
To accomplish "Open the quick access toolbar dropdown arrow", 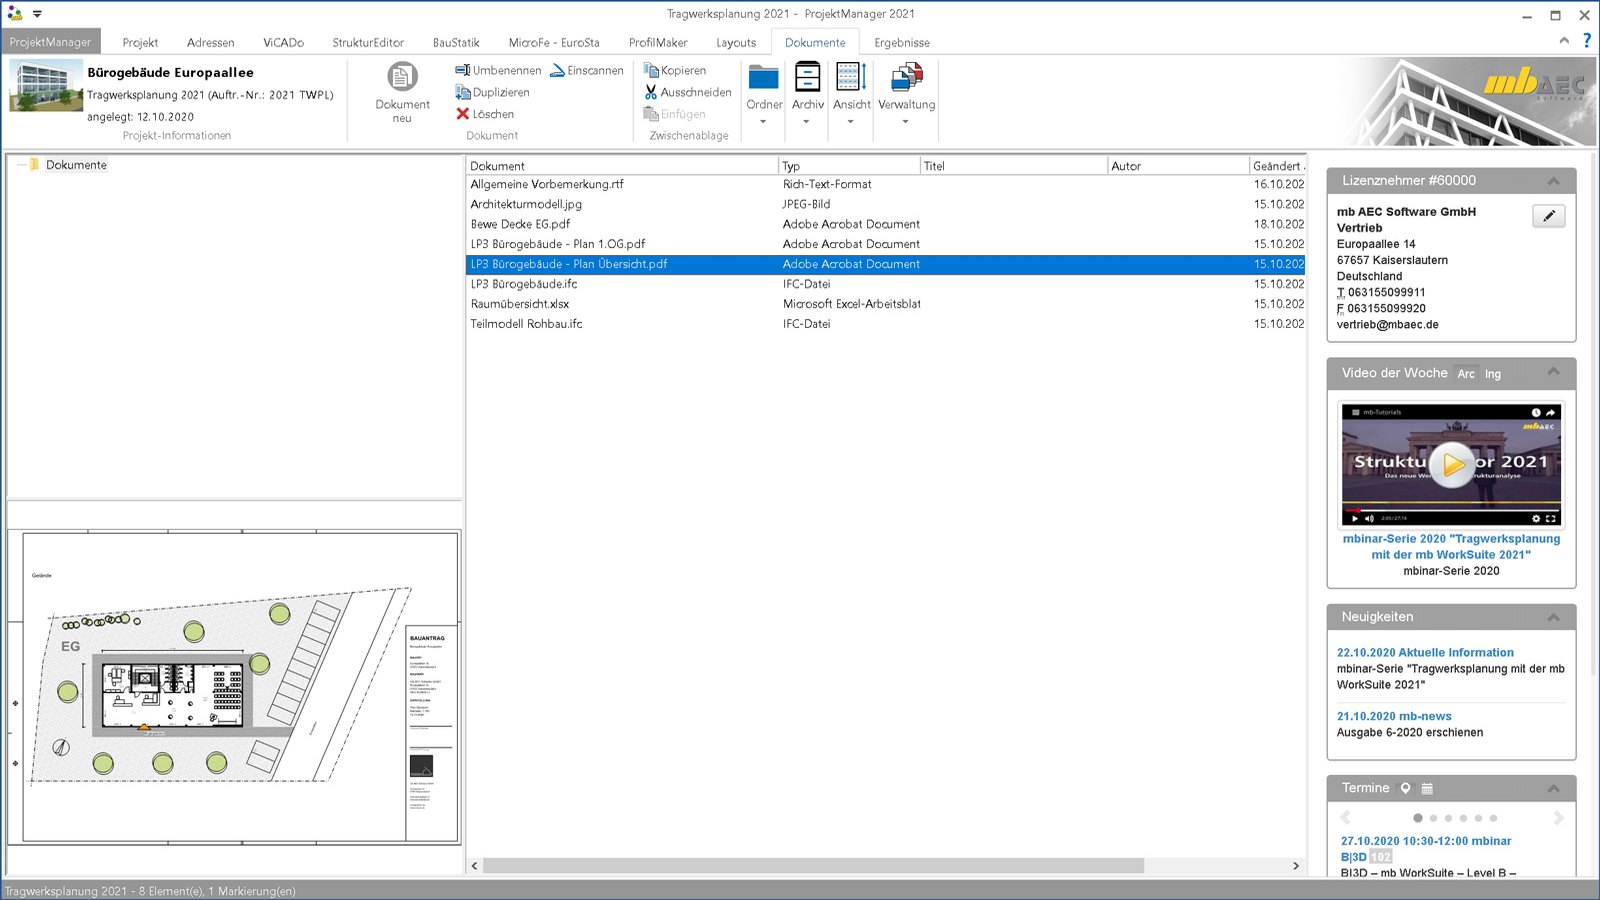I will (x=37, y=14).
